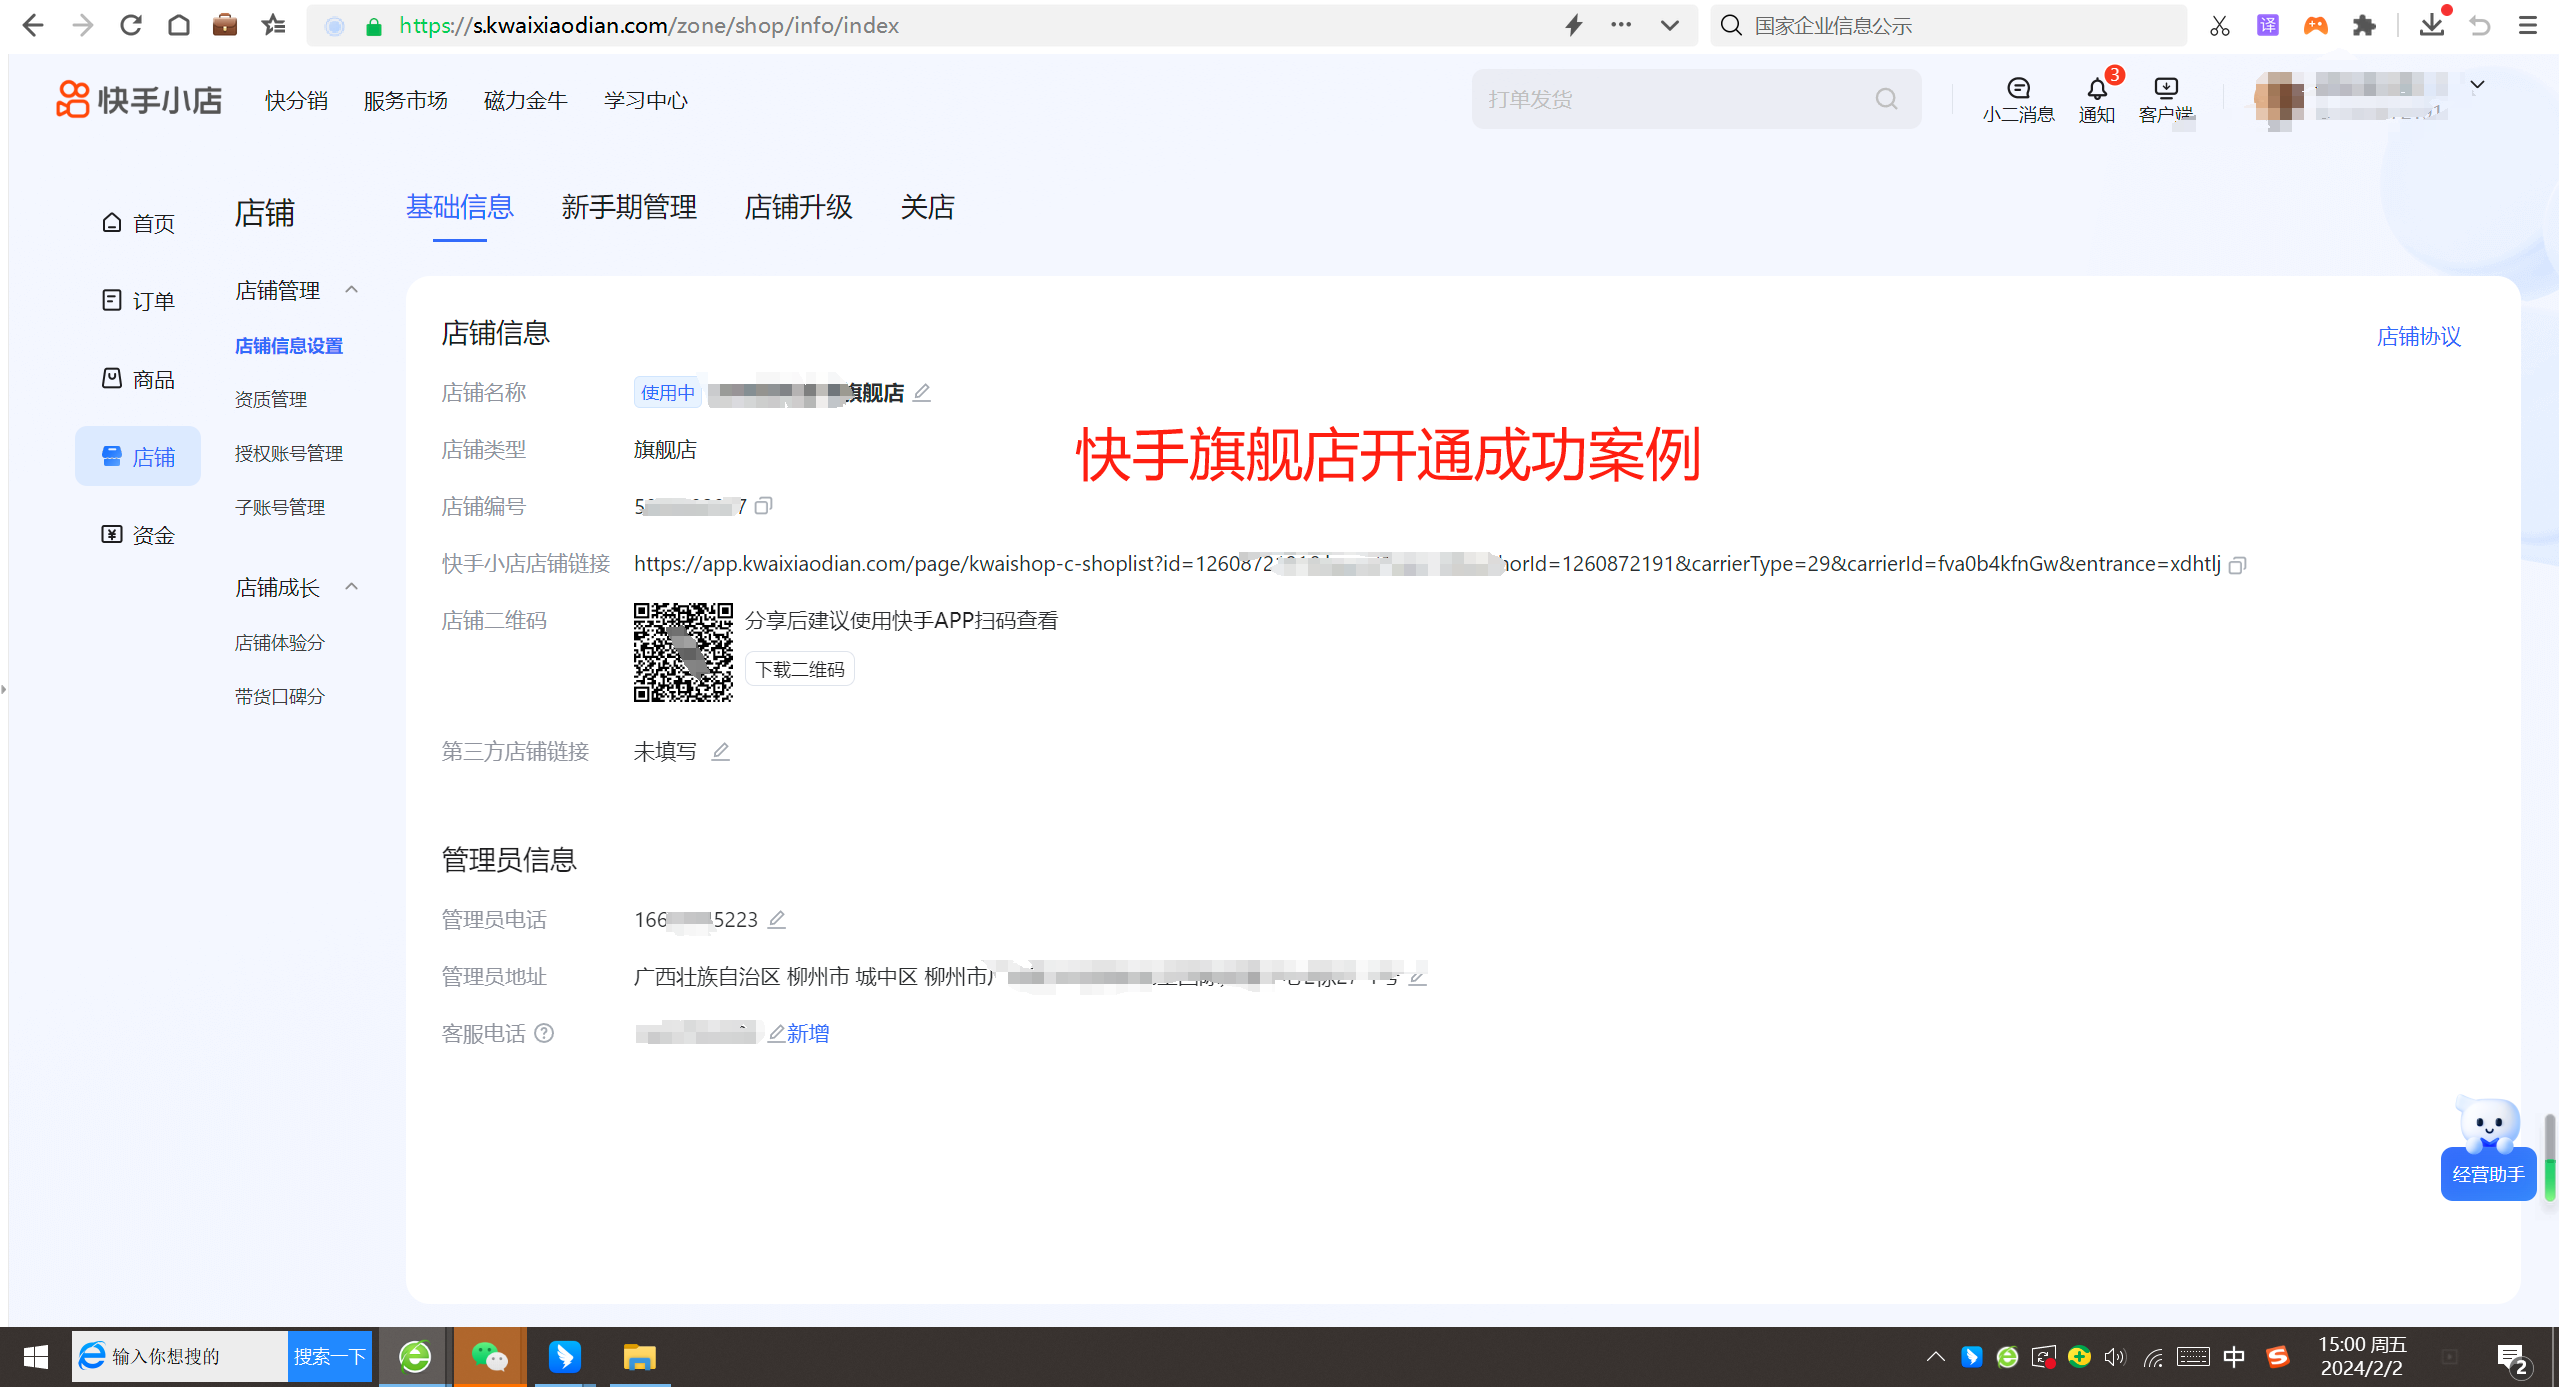Go to 首页 in sidebar
Viewport: 2559px width, 1387px height.
(x=138, y=223)
